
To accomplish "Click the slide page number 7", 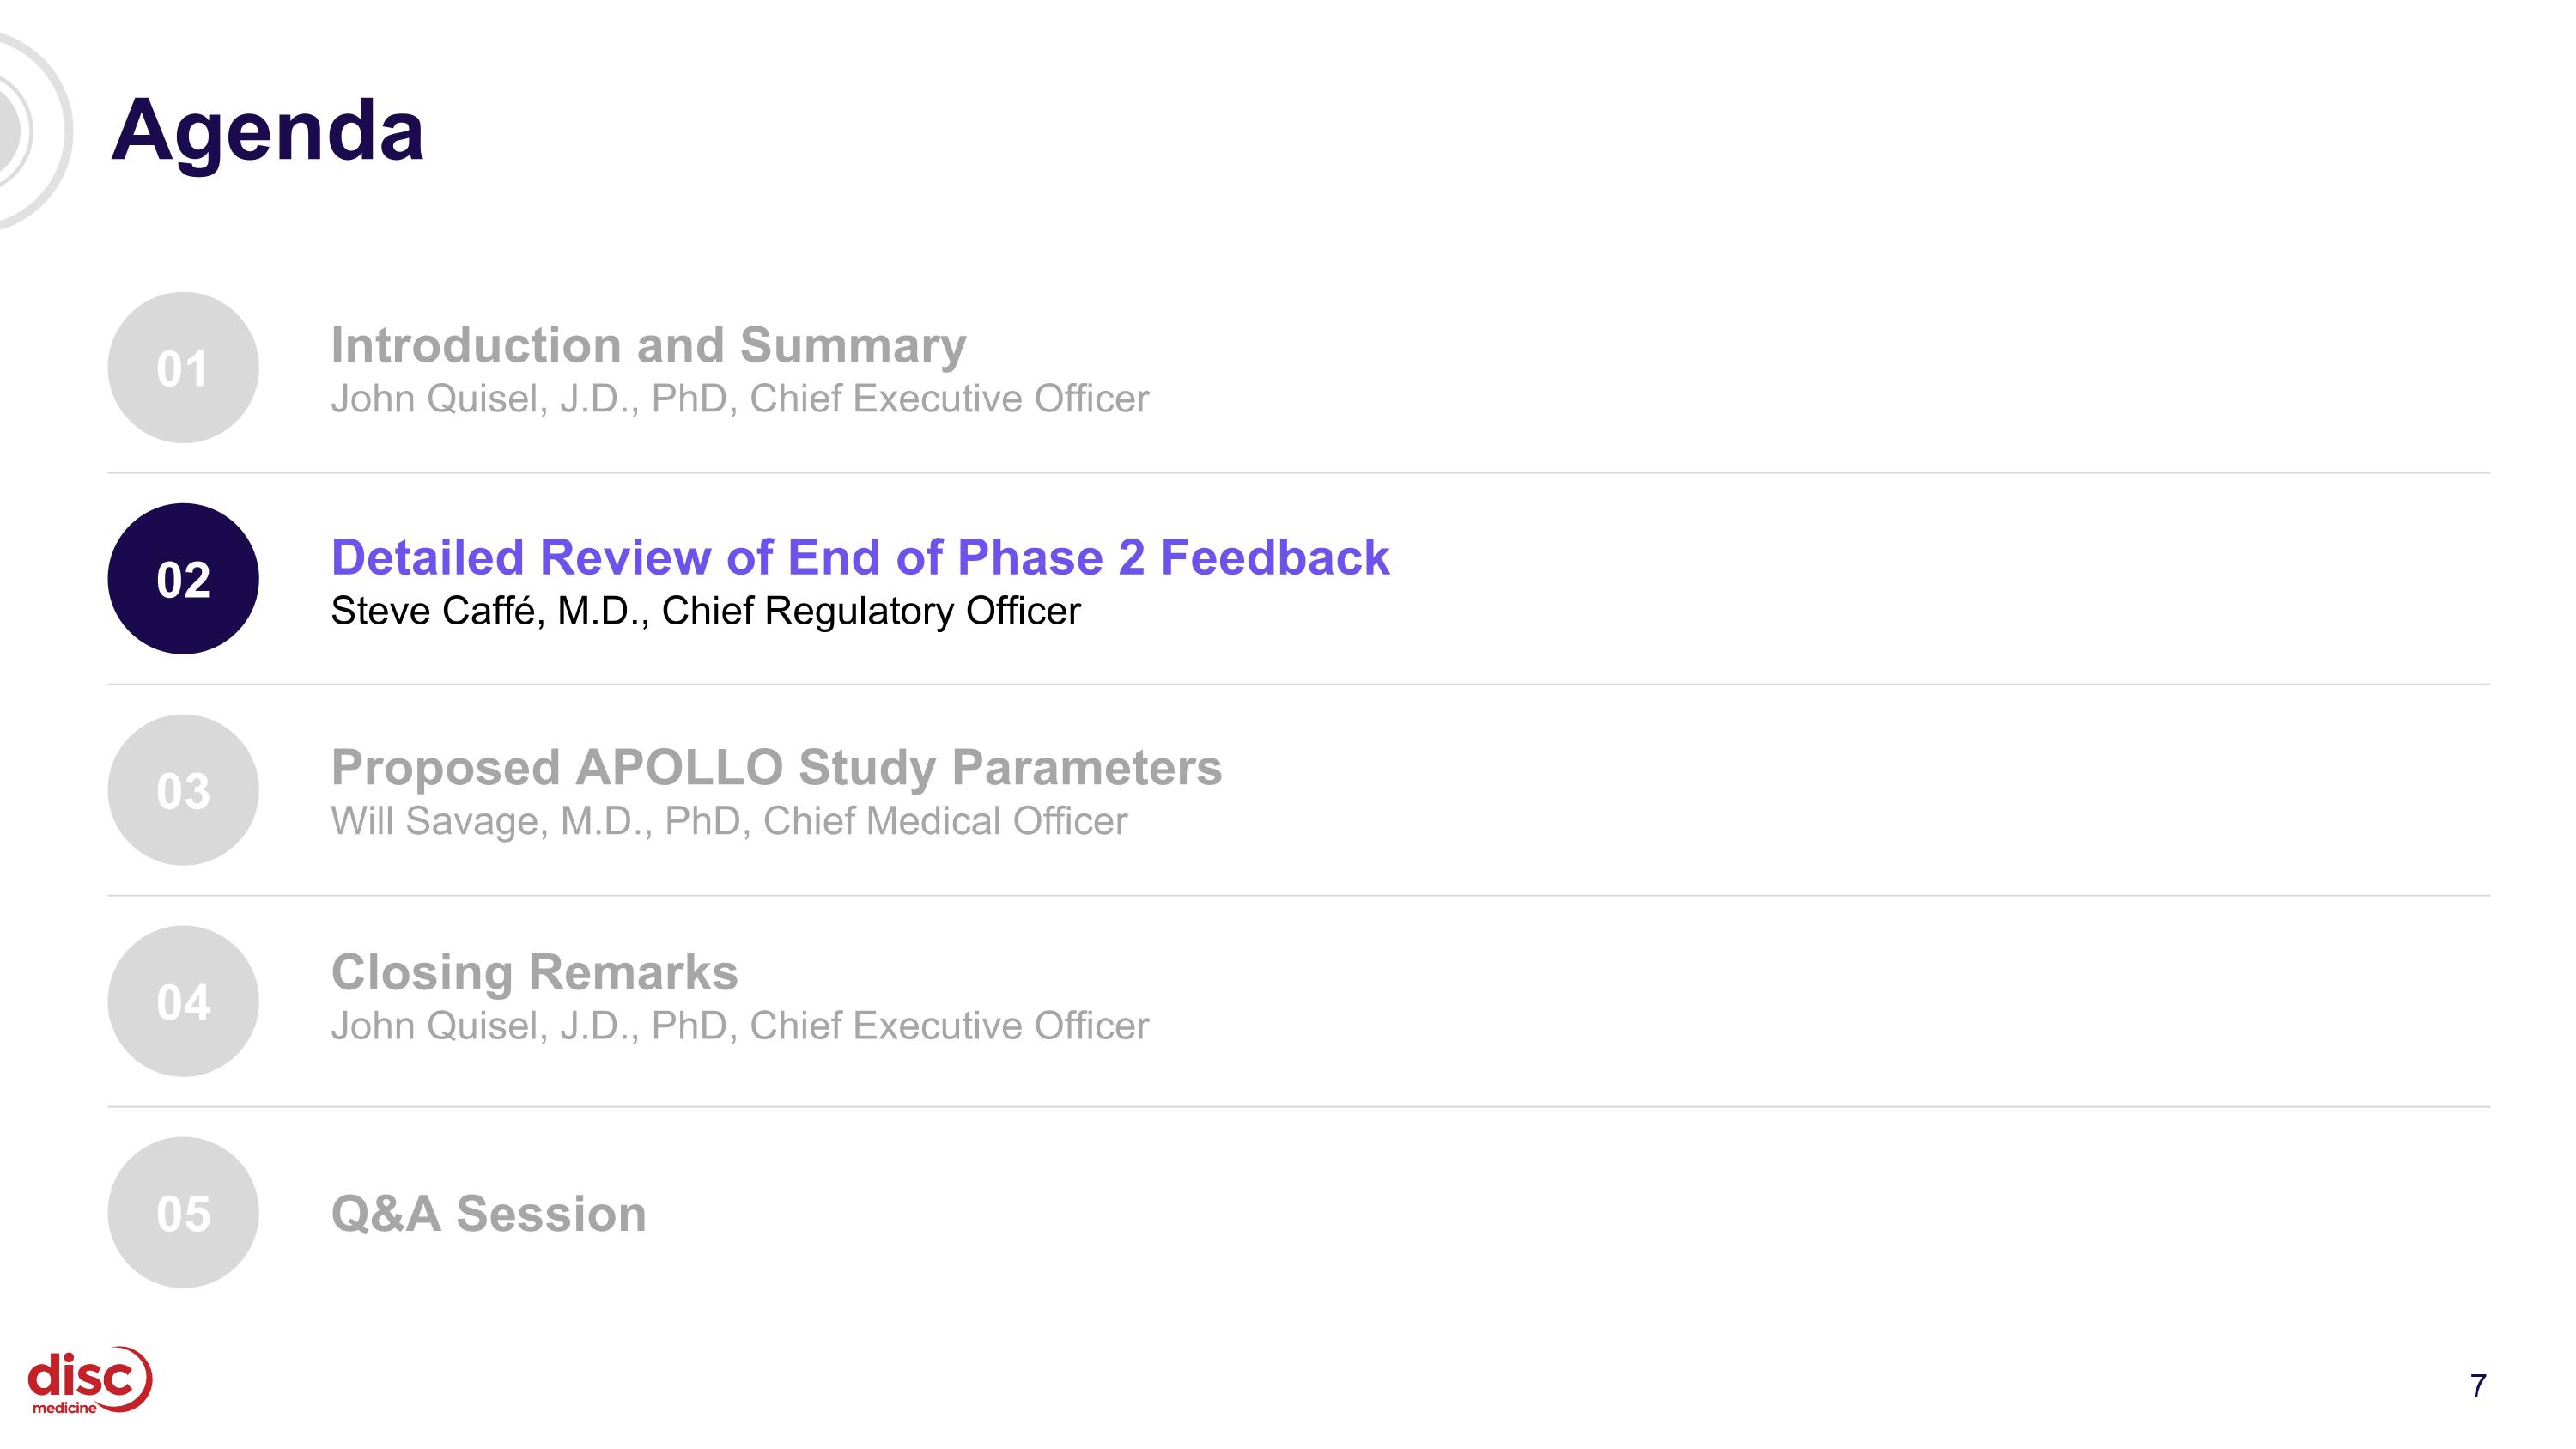I will 2478,1385.
